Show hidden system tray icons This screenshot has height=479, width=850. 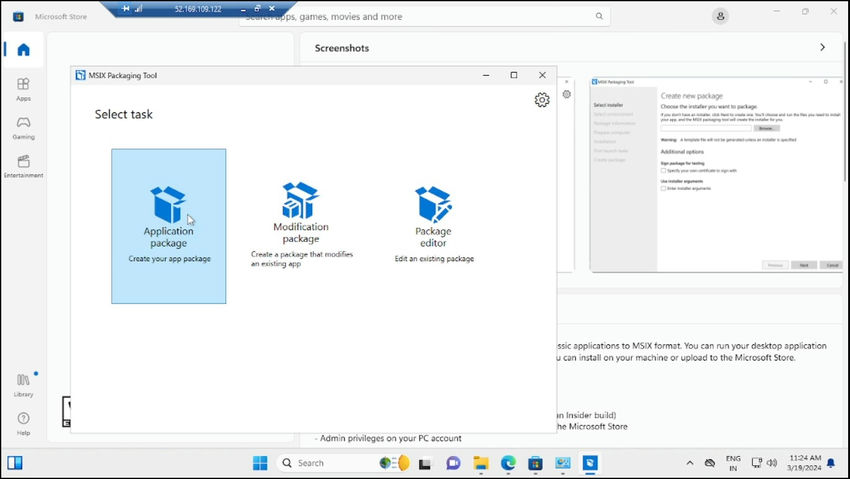[x=690, y=463]
